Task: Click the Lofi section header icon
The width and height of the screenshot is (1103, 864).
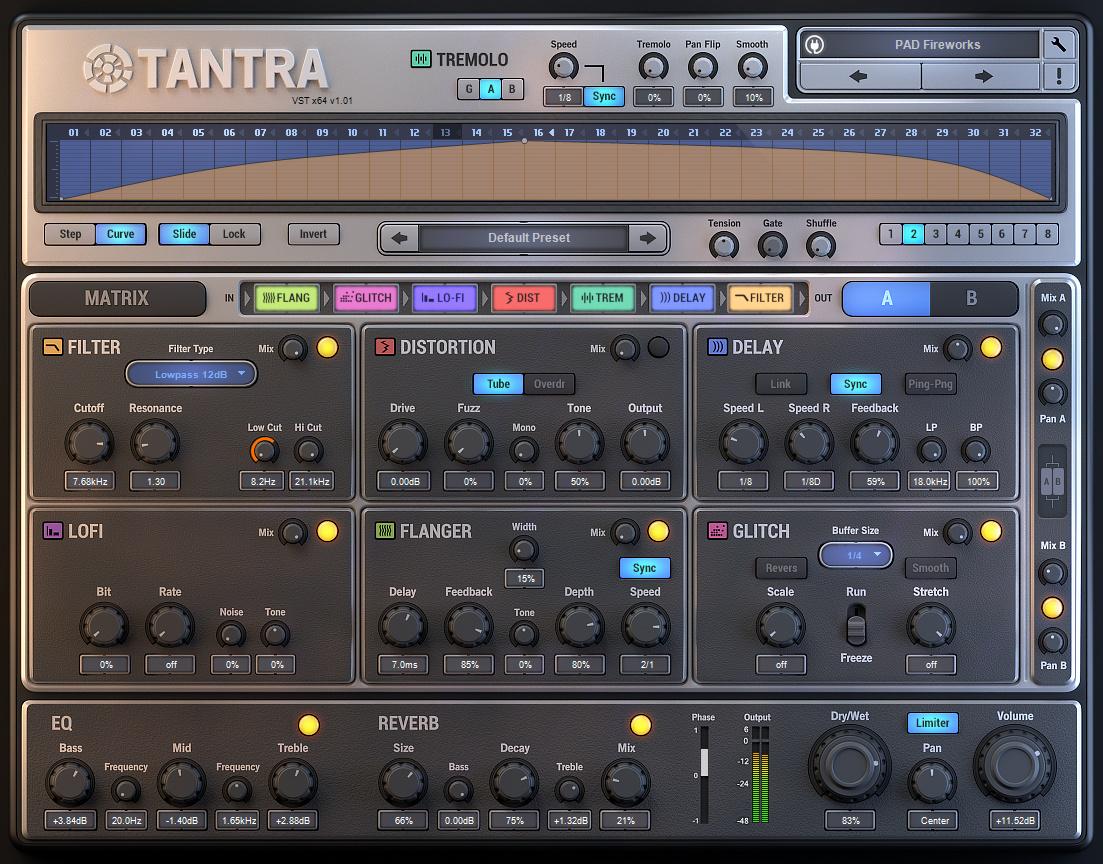Action: (53, 531)
